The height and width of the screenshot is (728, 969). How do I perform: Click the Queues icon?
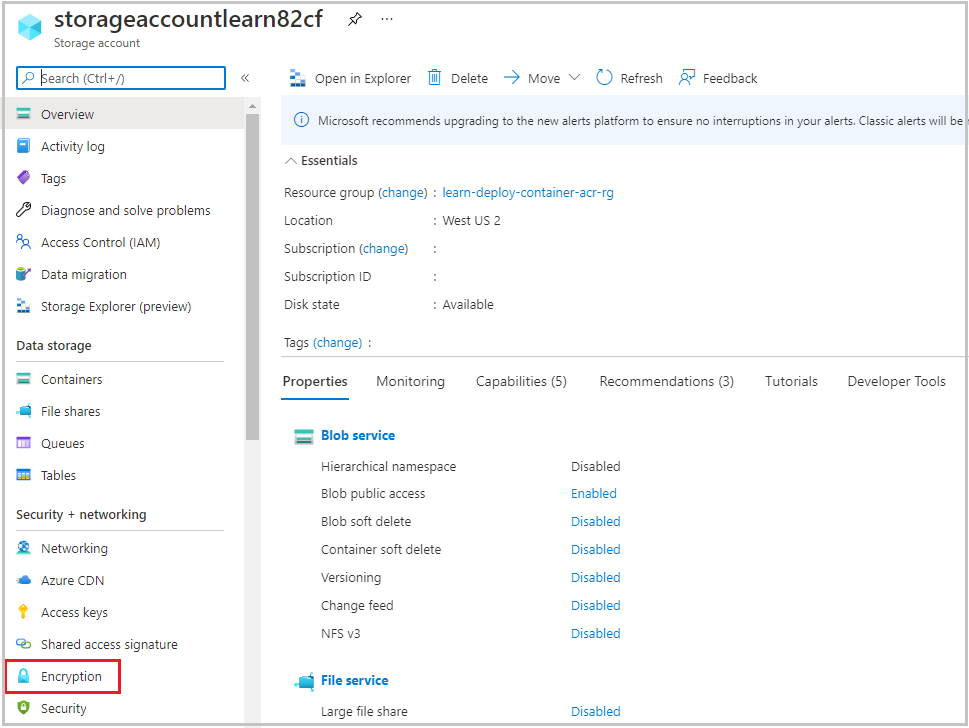click(23, 443)
